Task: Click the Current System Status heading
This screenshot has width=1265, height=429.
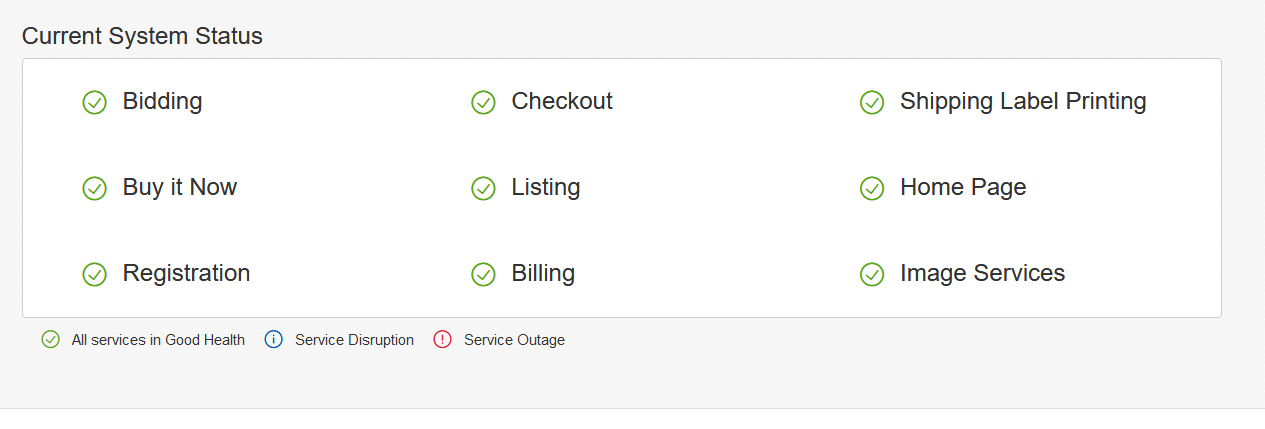Action: pos(142,36)
